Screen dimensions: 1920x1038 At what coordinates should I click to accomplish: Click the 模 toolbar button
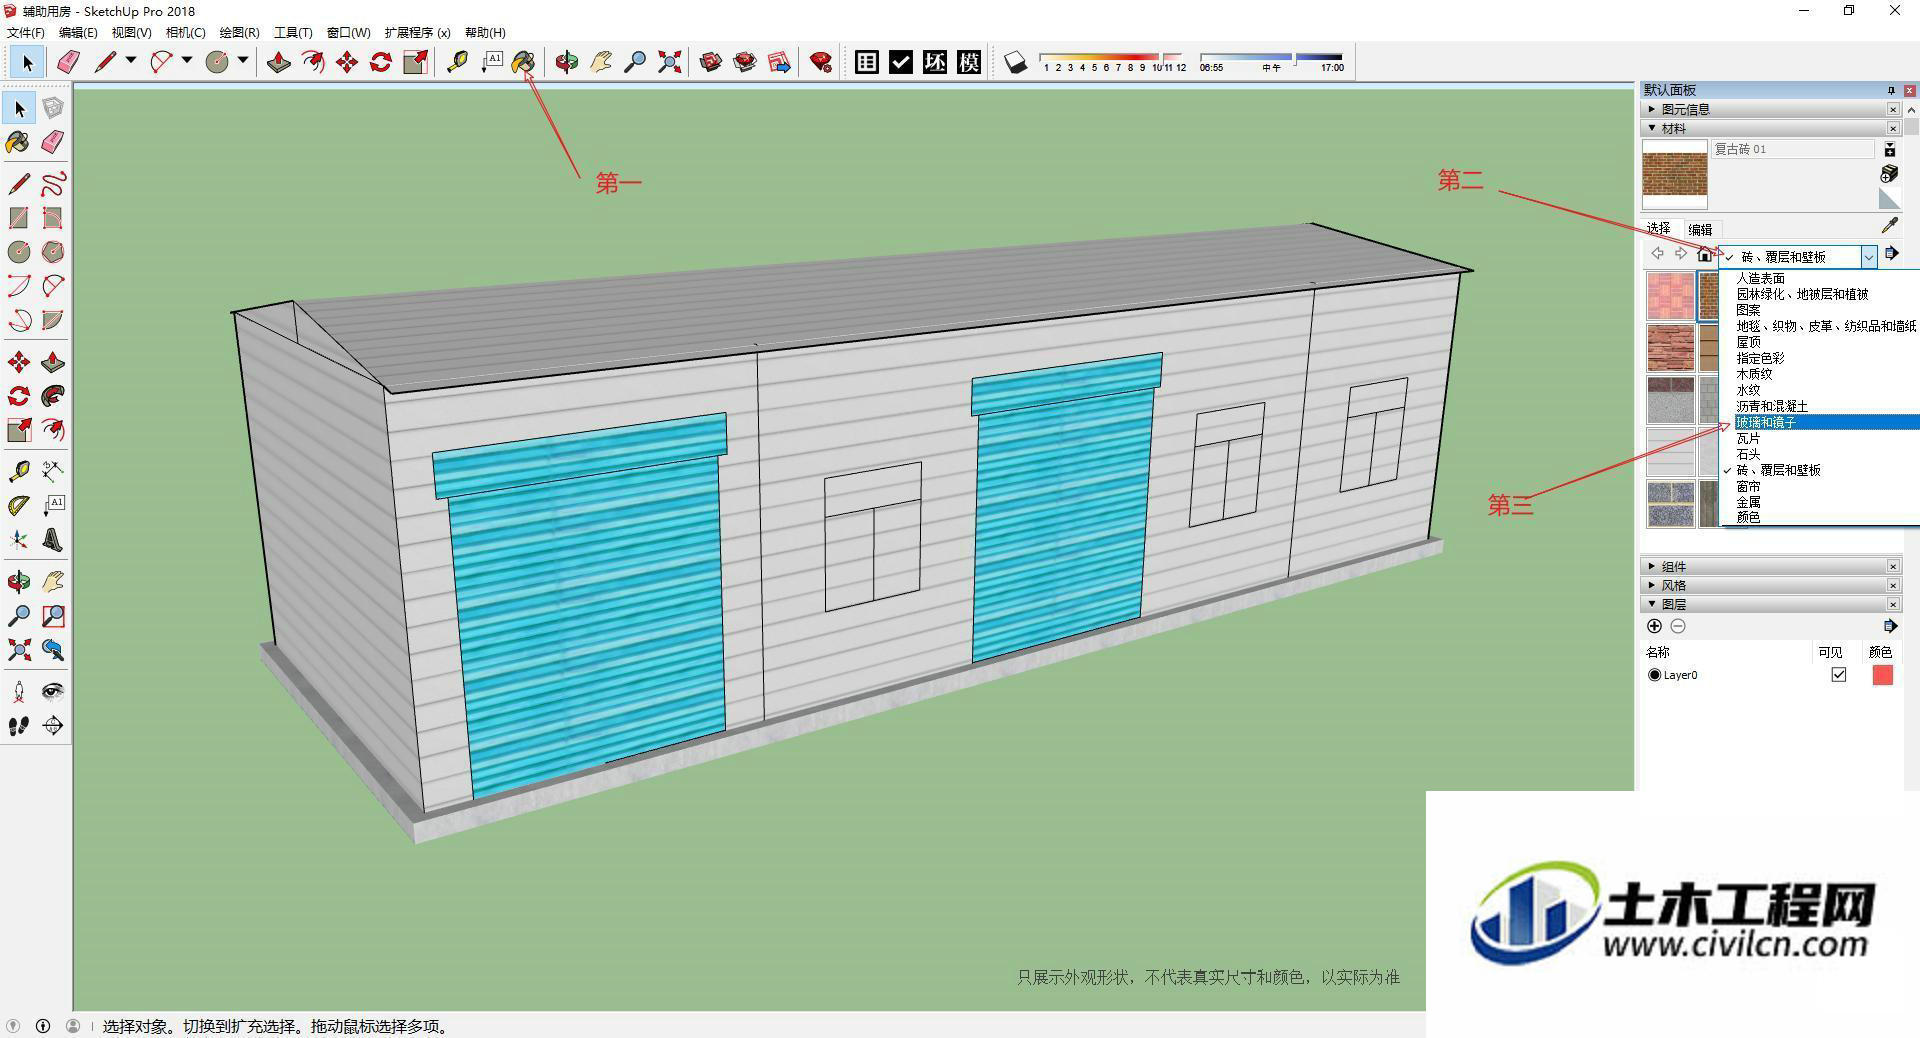click(x=969, y=62)
